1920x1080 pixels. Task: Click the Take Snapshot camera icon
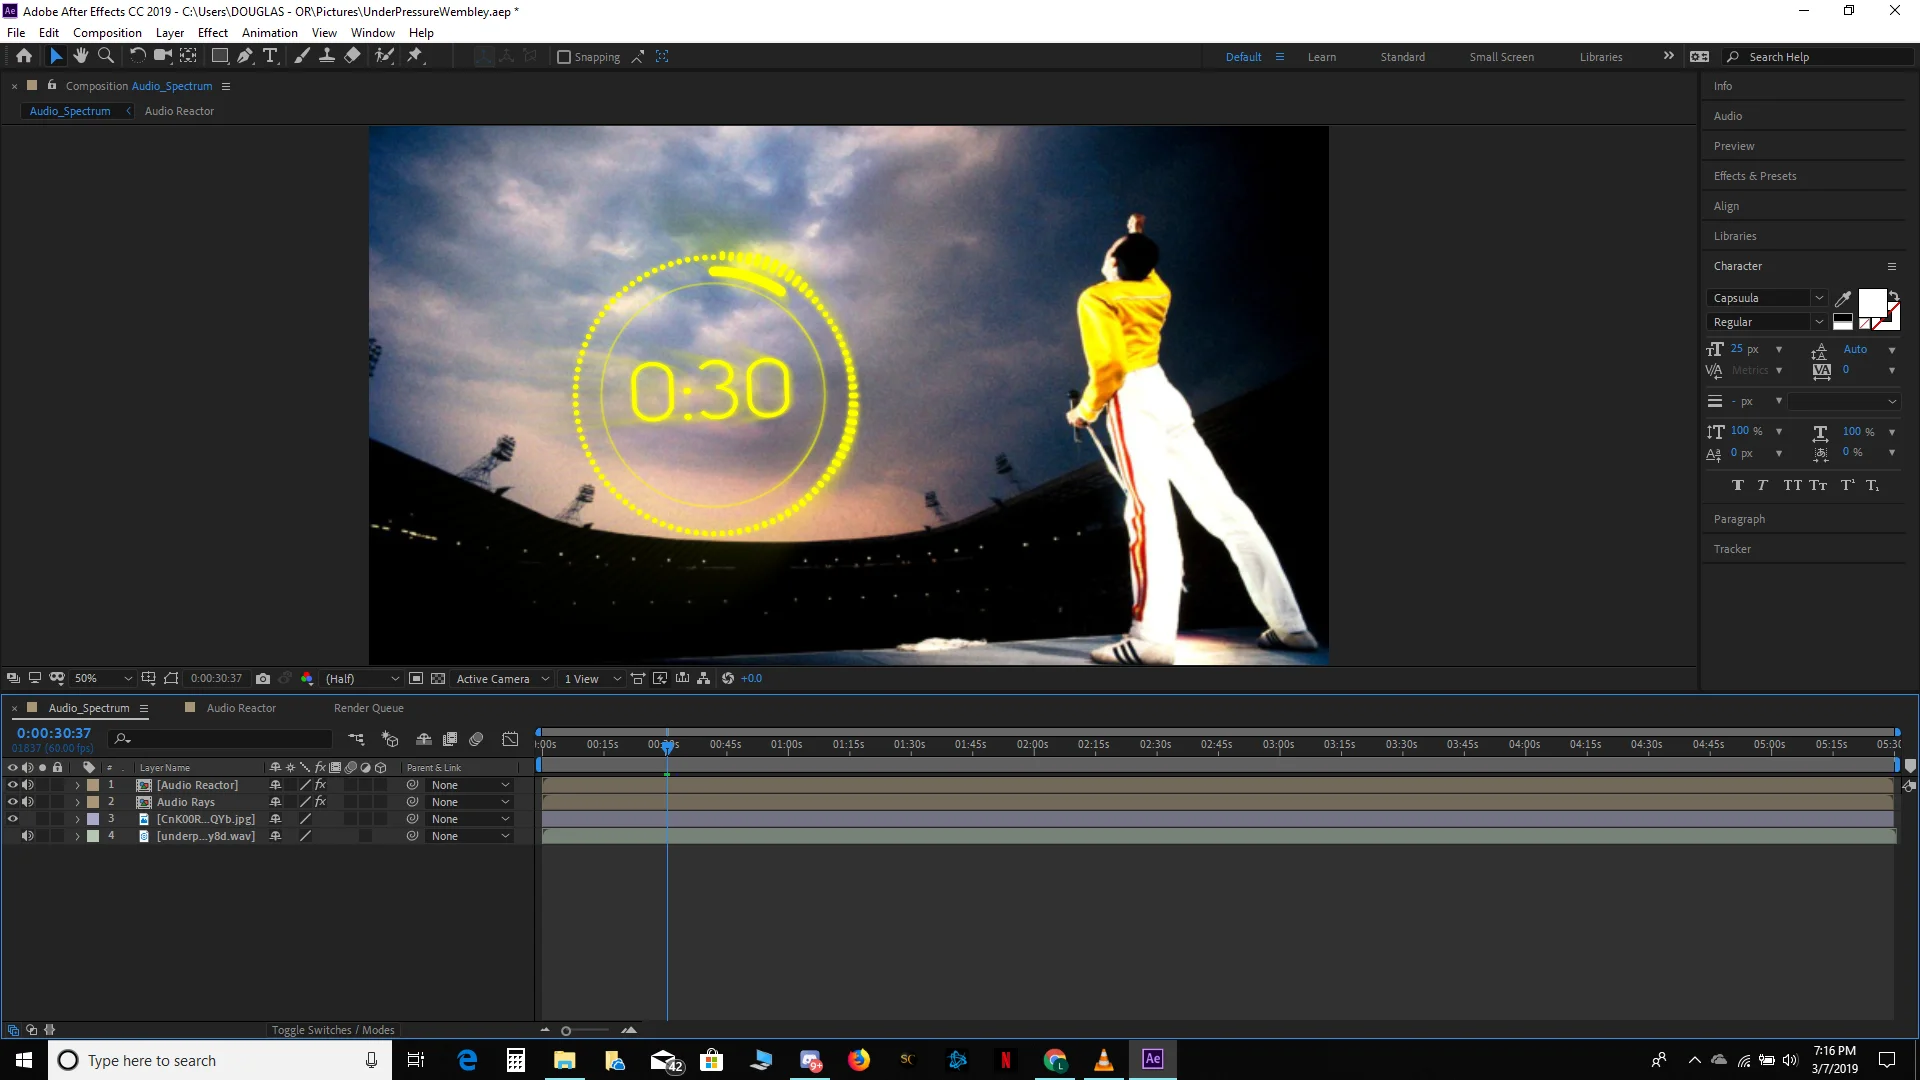(262, 678)
